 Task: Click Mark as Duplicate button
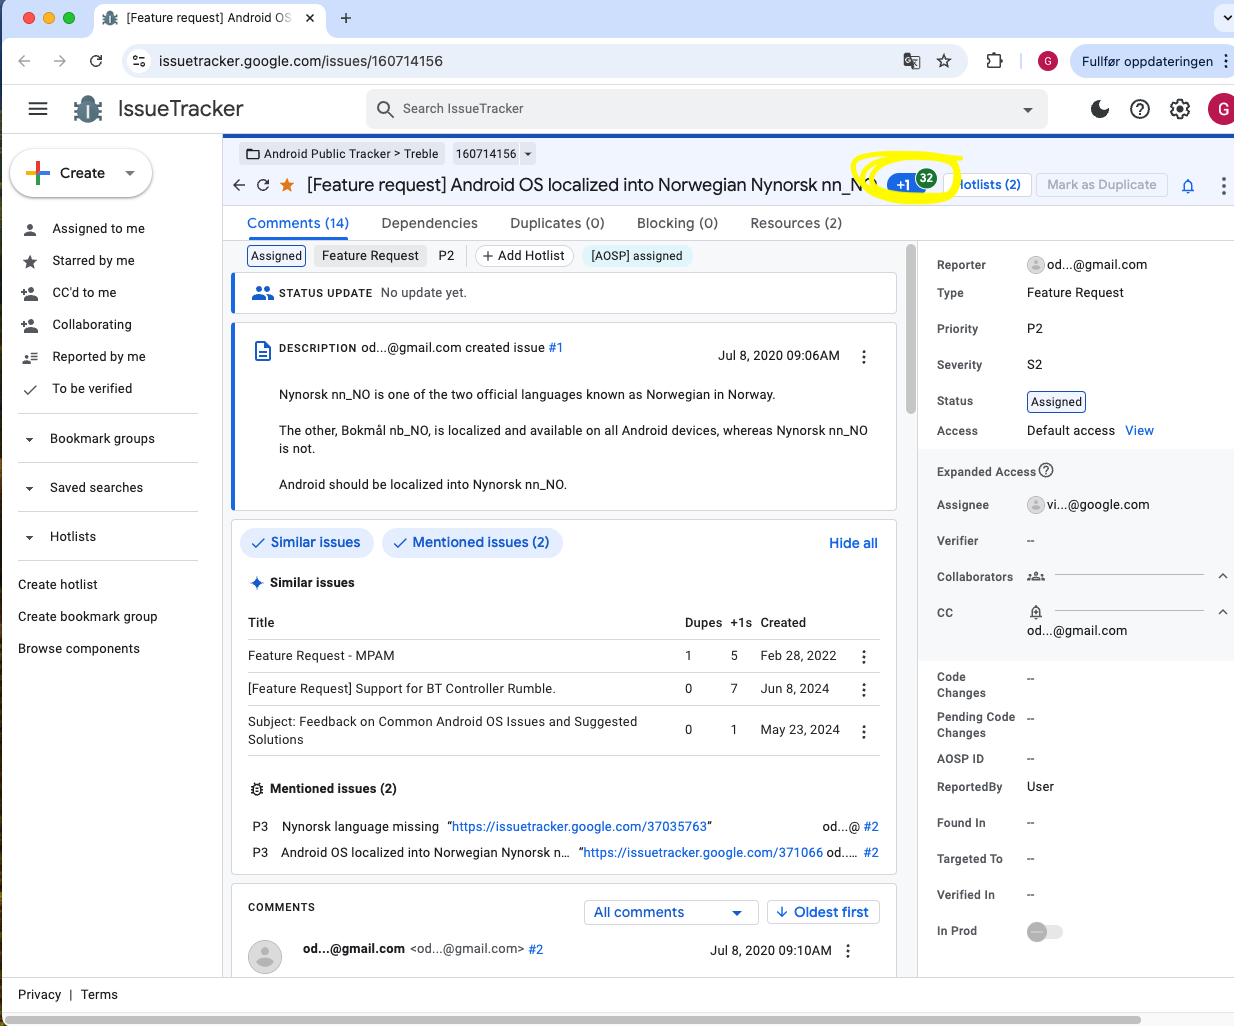[1102, 185]
